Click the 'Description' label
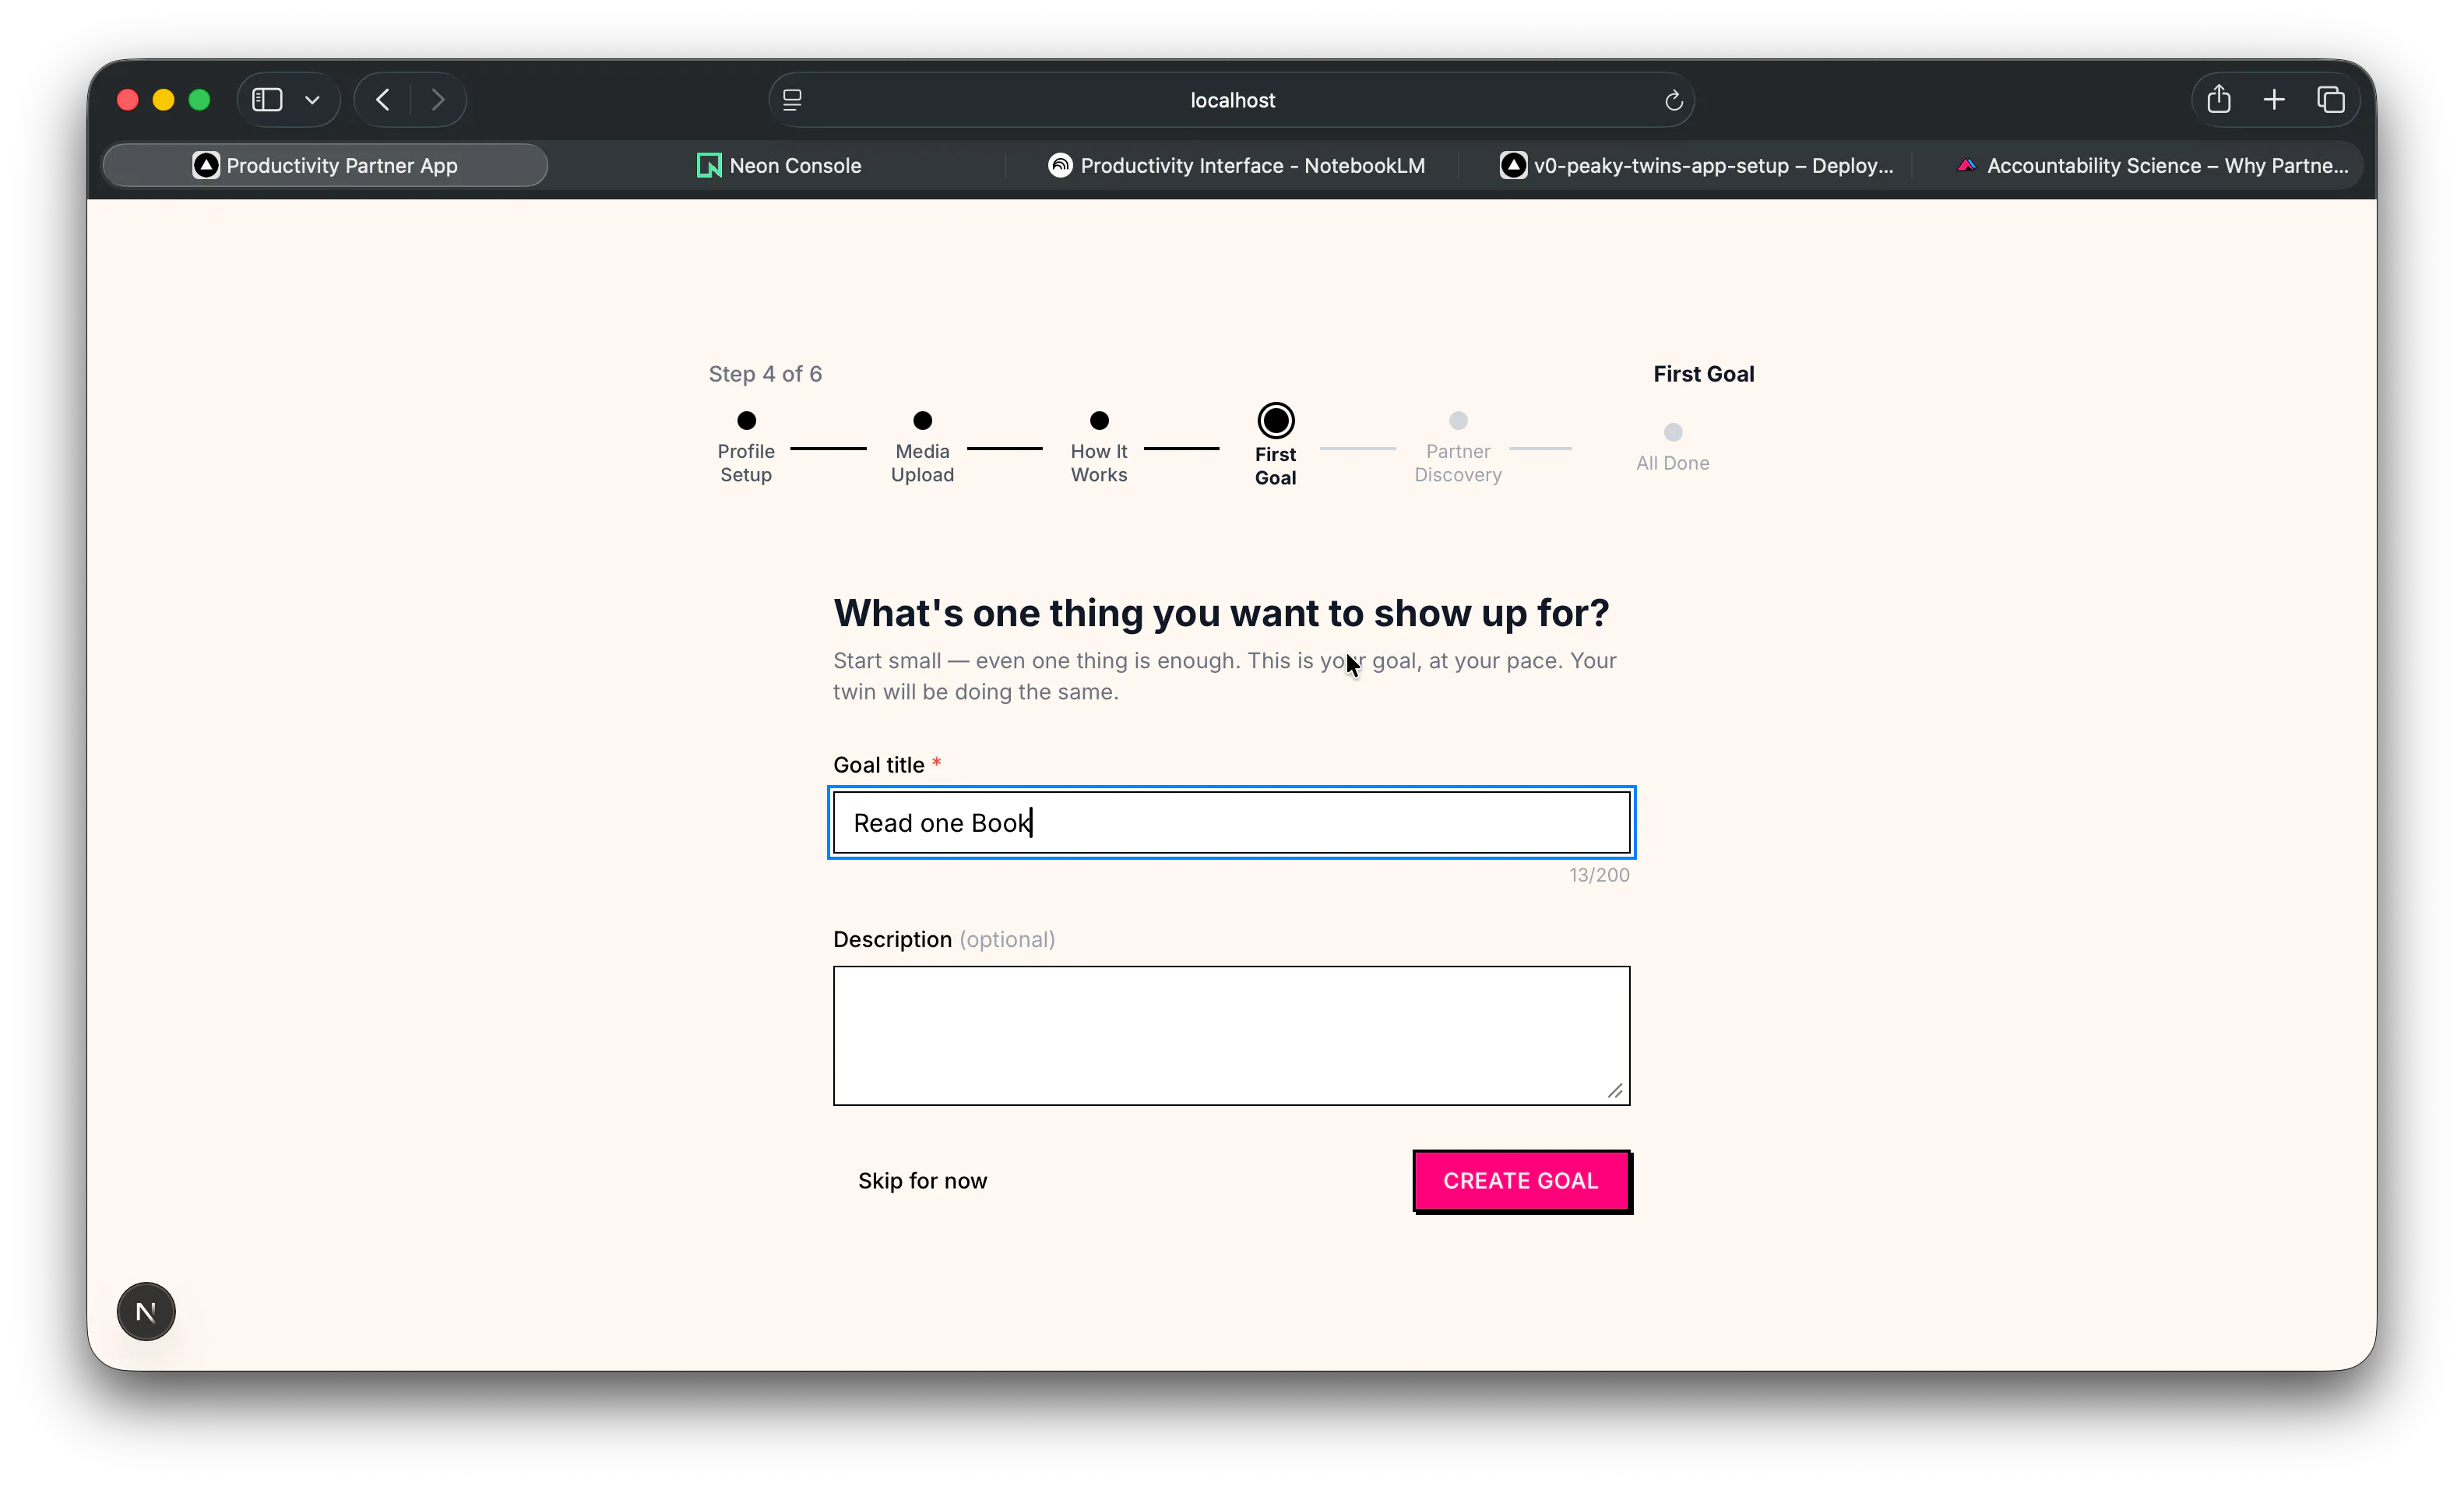The width and height of the screenshot is (2464, 1486). 892,939
